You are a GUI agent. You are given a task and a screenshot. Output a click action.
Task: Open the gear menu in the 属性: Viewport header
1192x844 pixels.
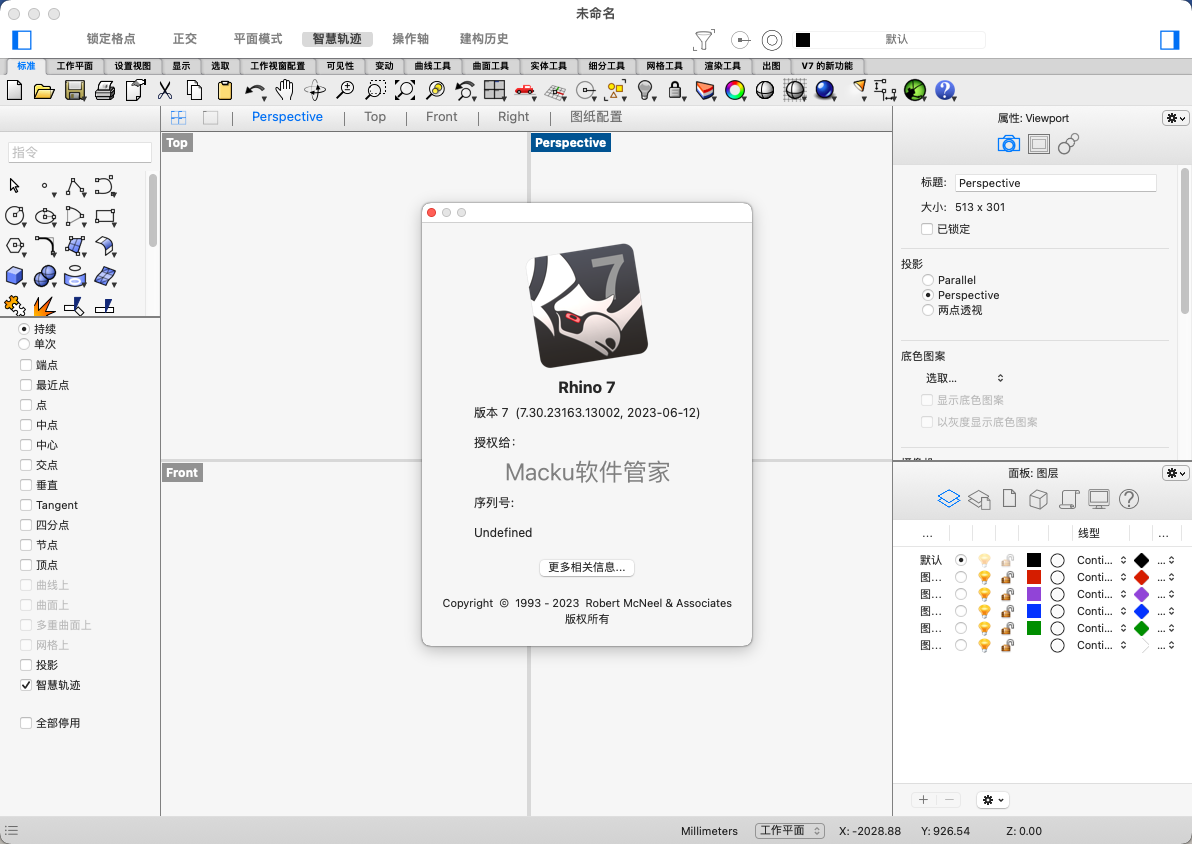coord(1175,118)
